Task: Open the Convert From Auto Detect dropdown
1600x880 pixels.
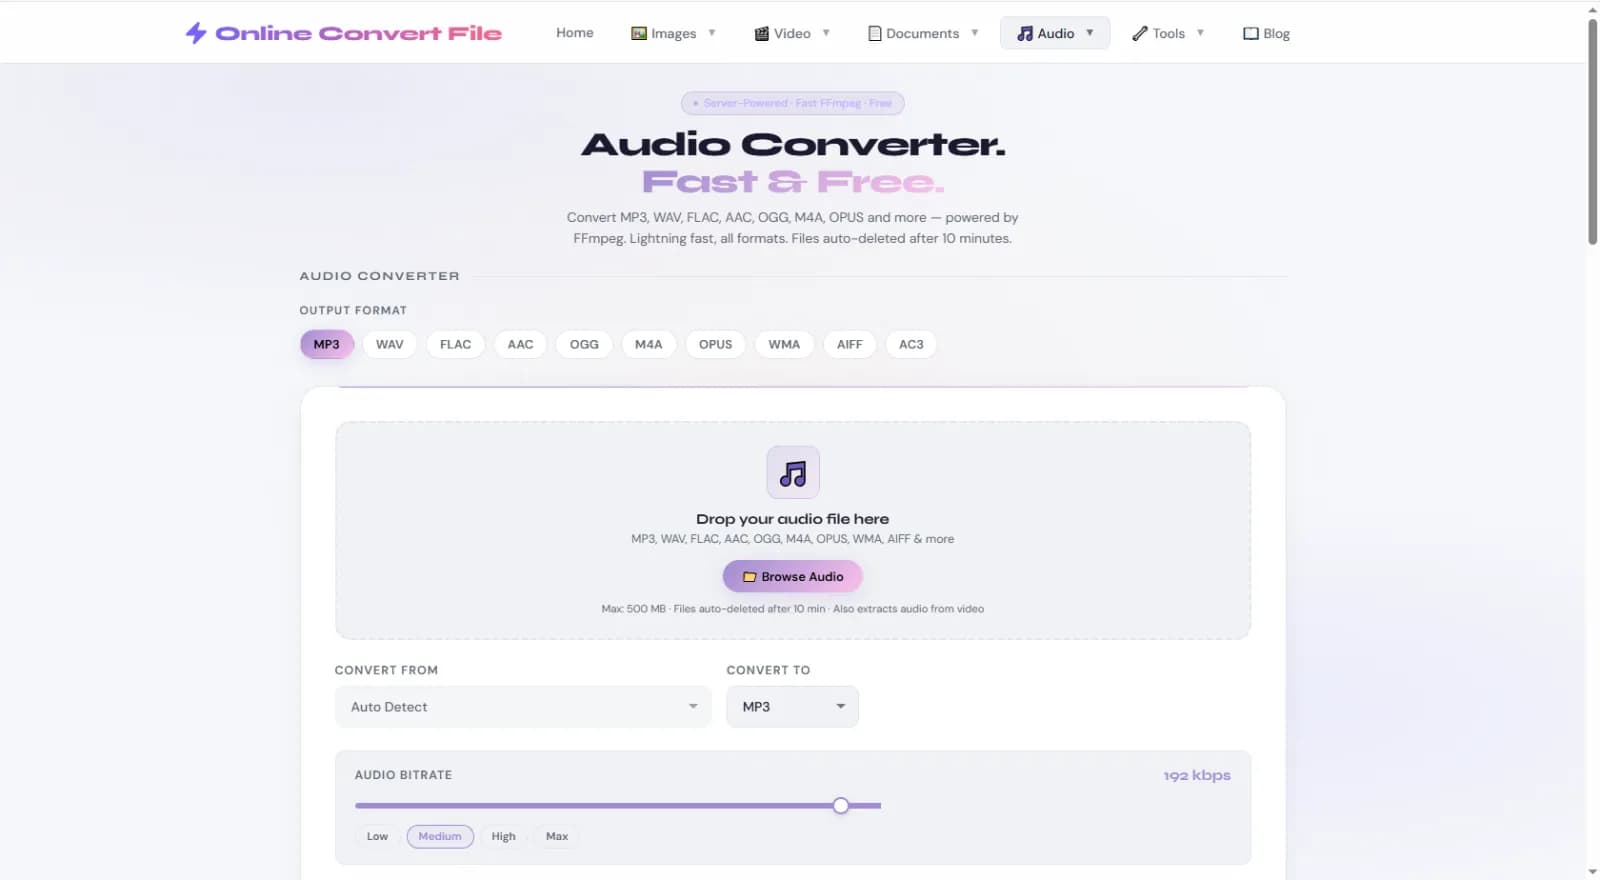Action: (x=523, y=707)
